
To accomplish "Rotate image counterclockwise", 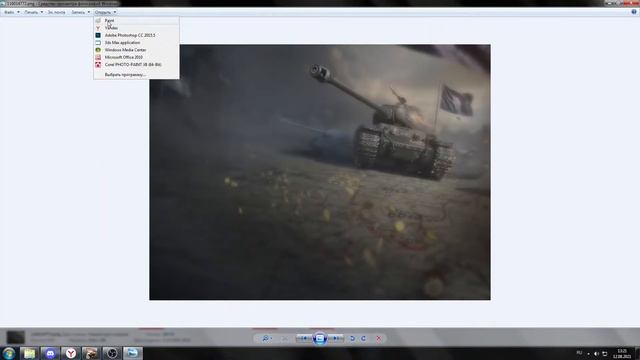I will point(352,338).
